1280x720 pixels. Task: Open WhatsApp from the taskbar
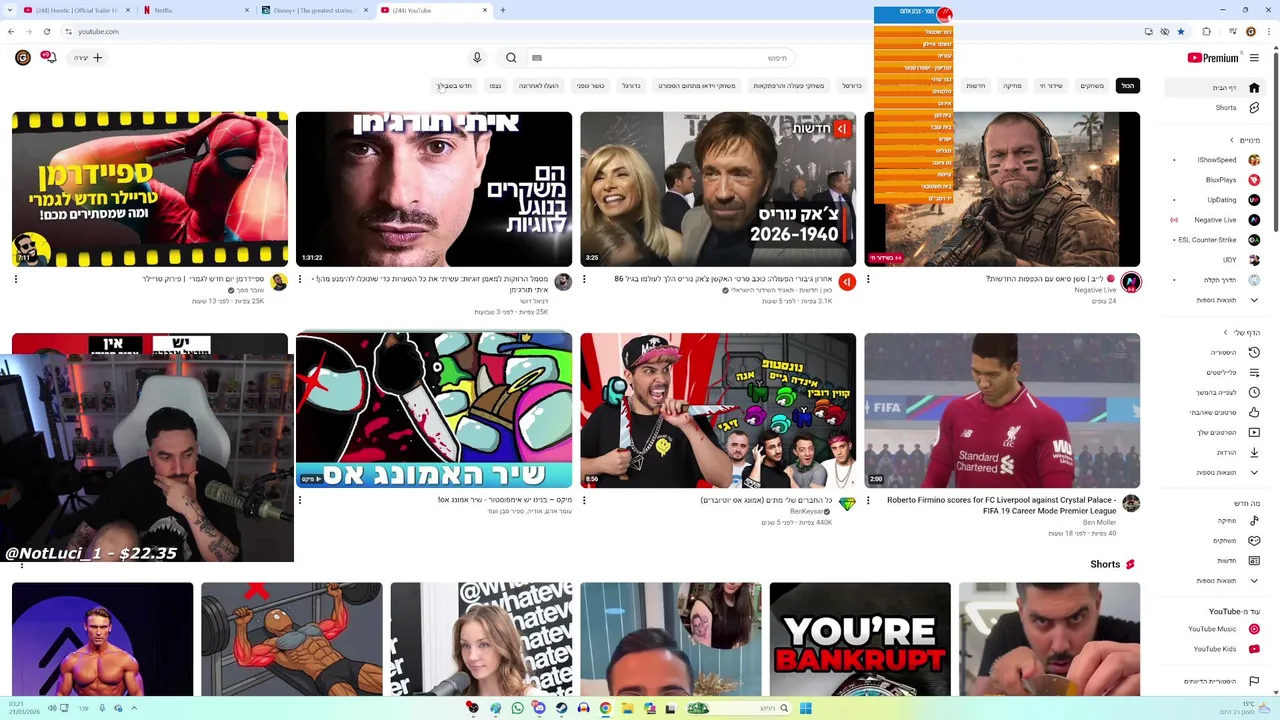pos(517,708)
